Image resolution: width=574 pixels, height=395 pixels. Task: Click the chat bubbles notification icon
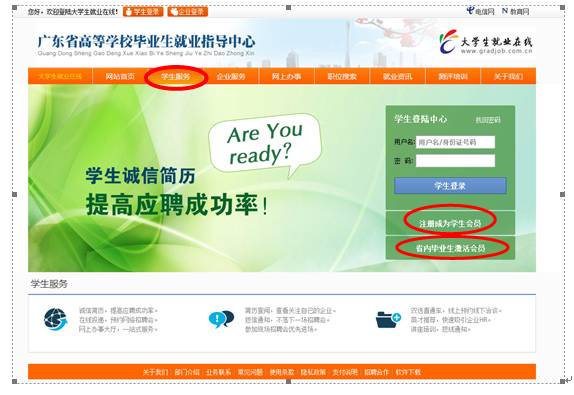click(x=221, y=319)
